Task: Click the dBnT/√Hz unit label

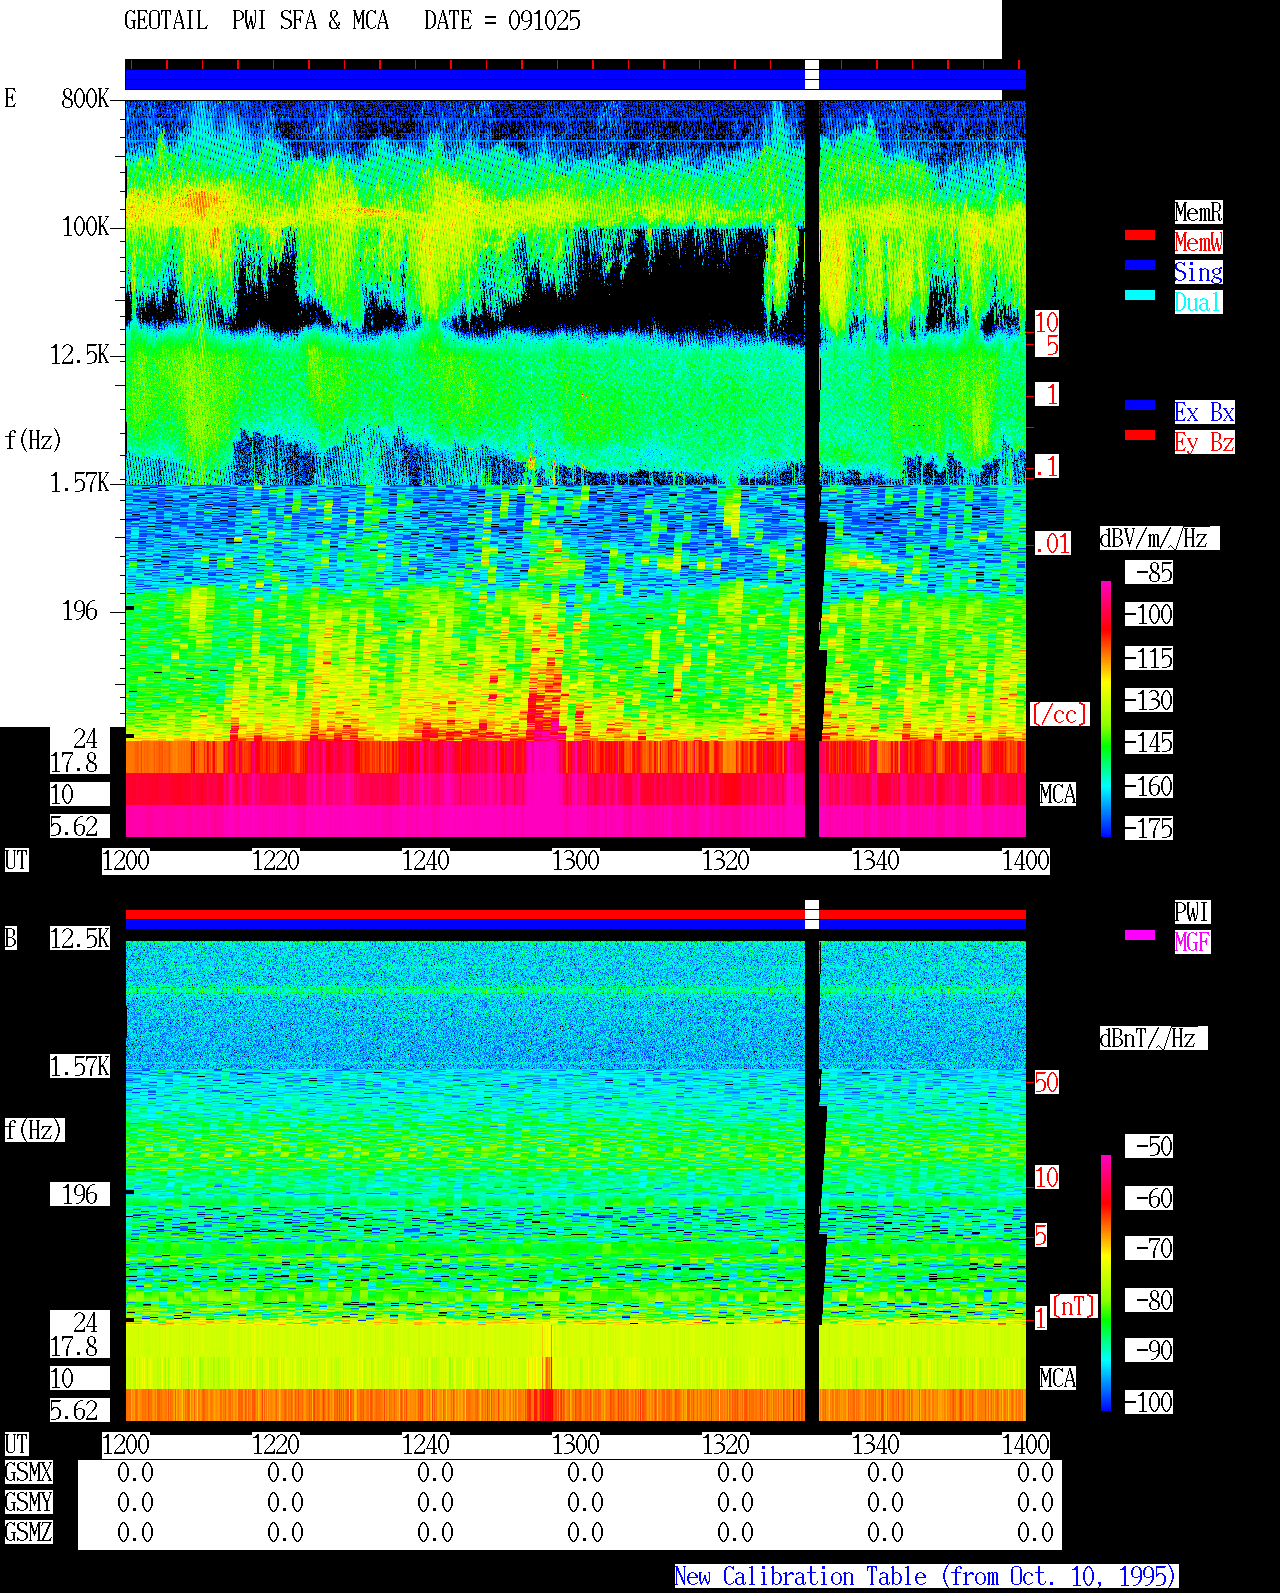Action: [x=1153, y=1038]
